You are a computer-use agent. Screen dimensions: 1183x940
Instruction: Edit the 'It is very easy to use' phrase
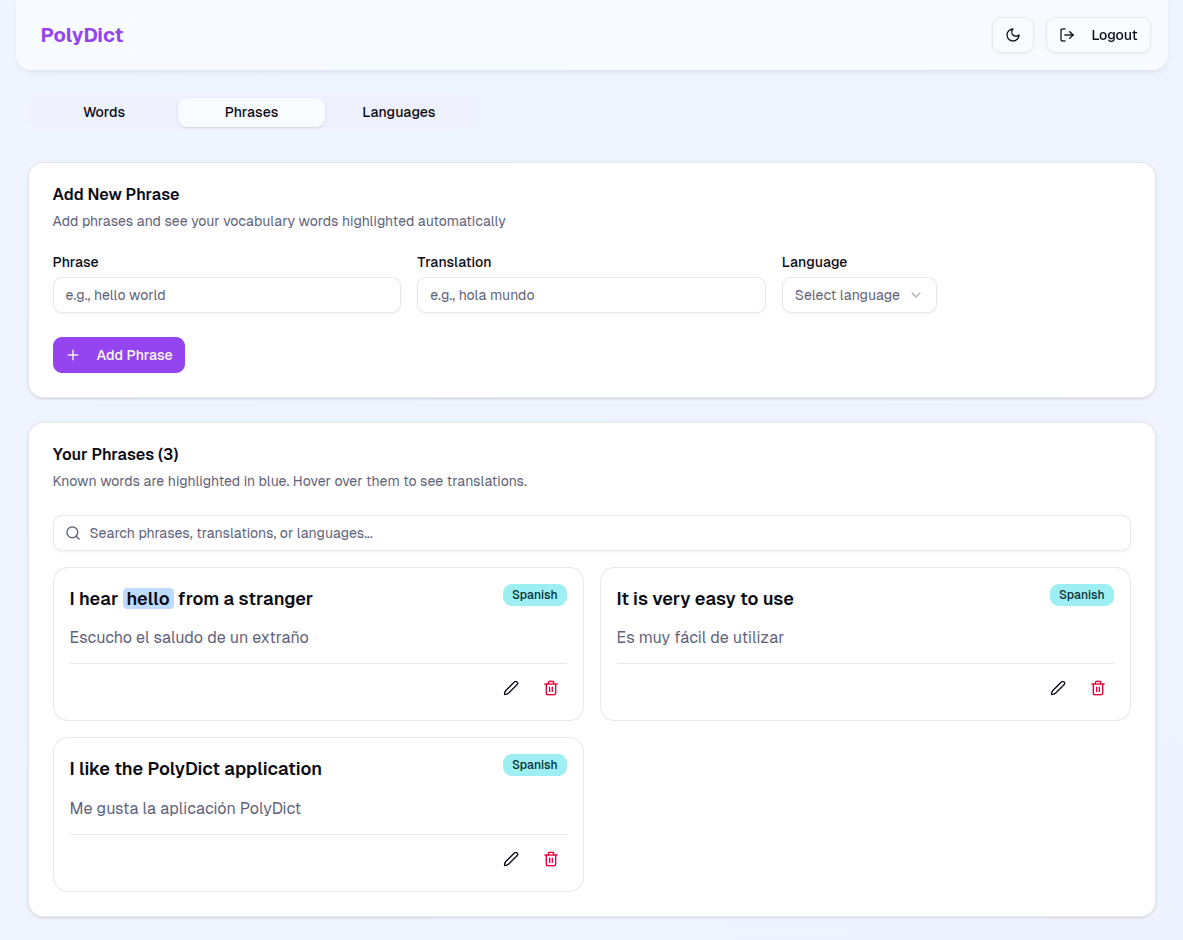coord(1058,688)
